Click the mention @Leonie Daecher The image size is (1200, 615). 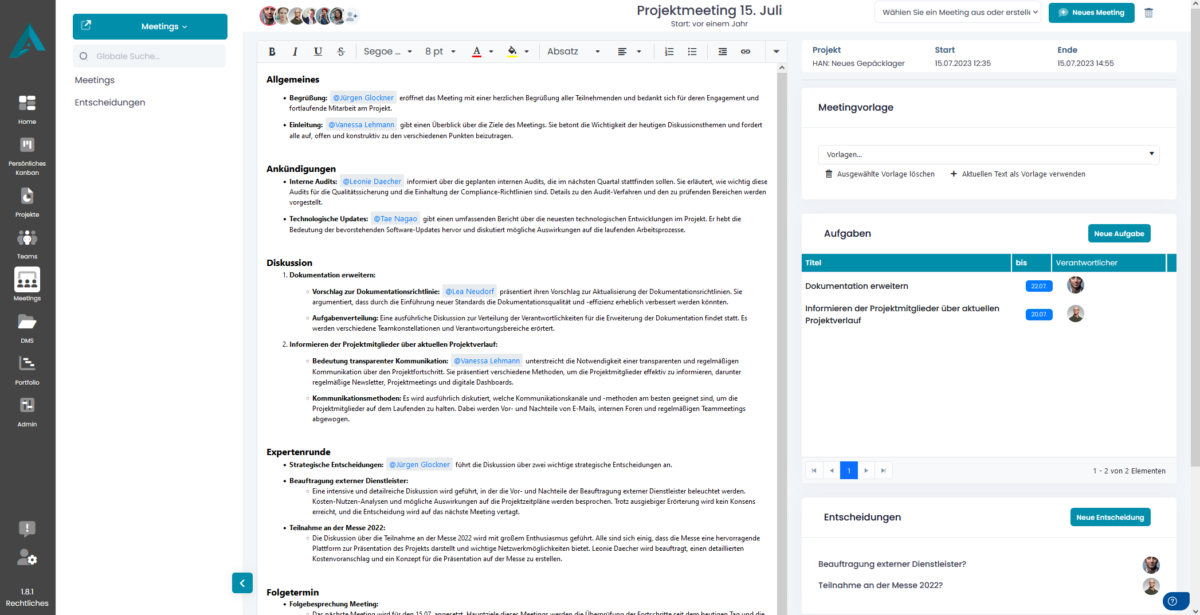[372, 181]
